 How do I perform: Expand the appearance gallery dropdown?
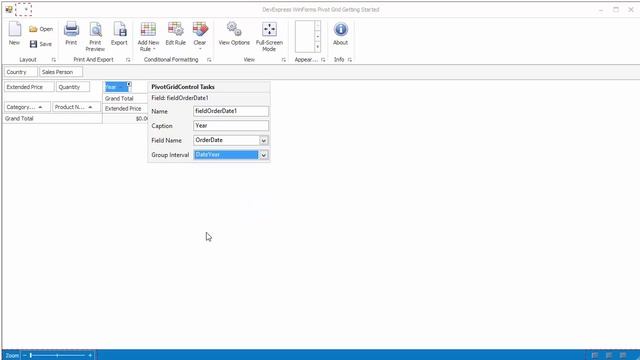(x=318, y=47)
